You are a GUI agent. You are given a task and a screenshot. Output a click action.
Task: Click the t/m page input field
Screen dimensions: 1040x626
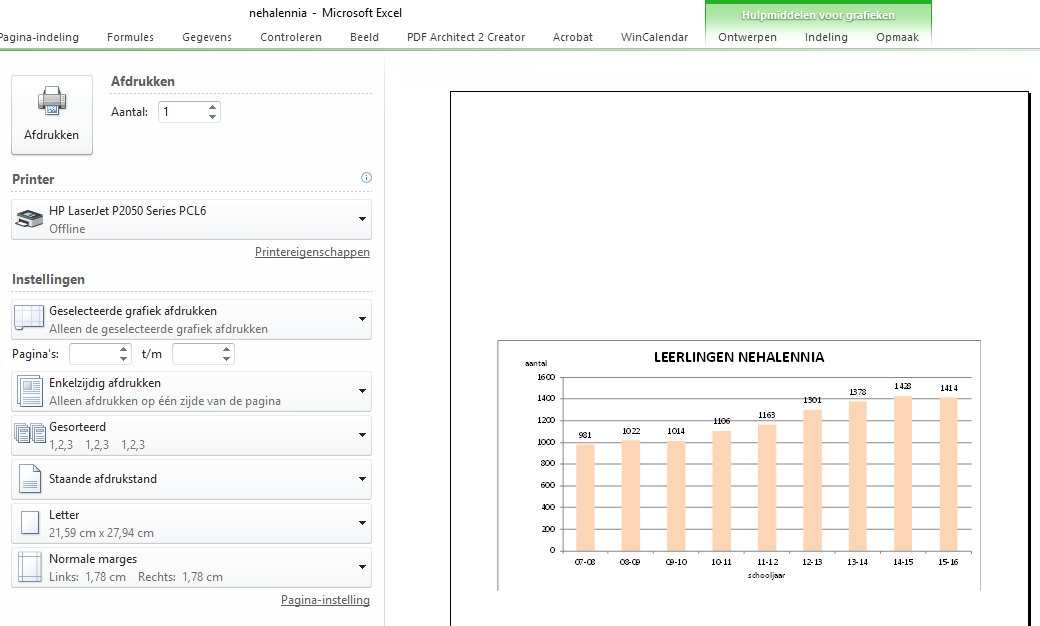pyautogui.click(x=196, y=354)
